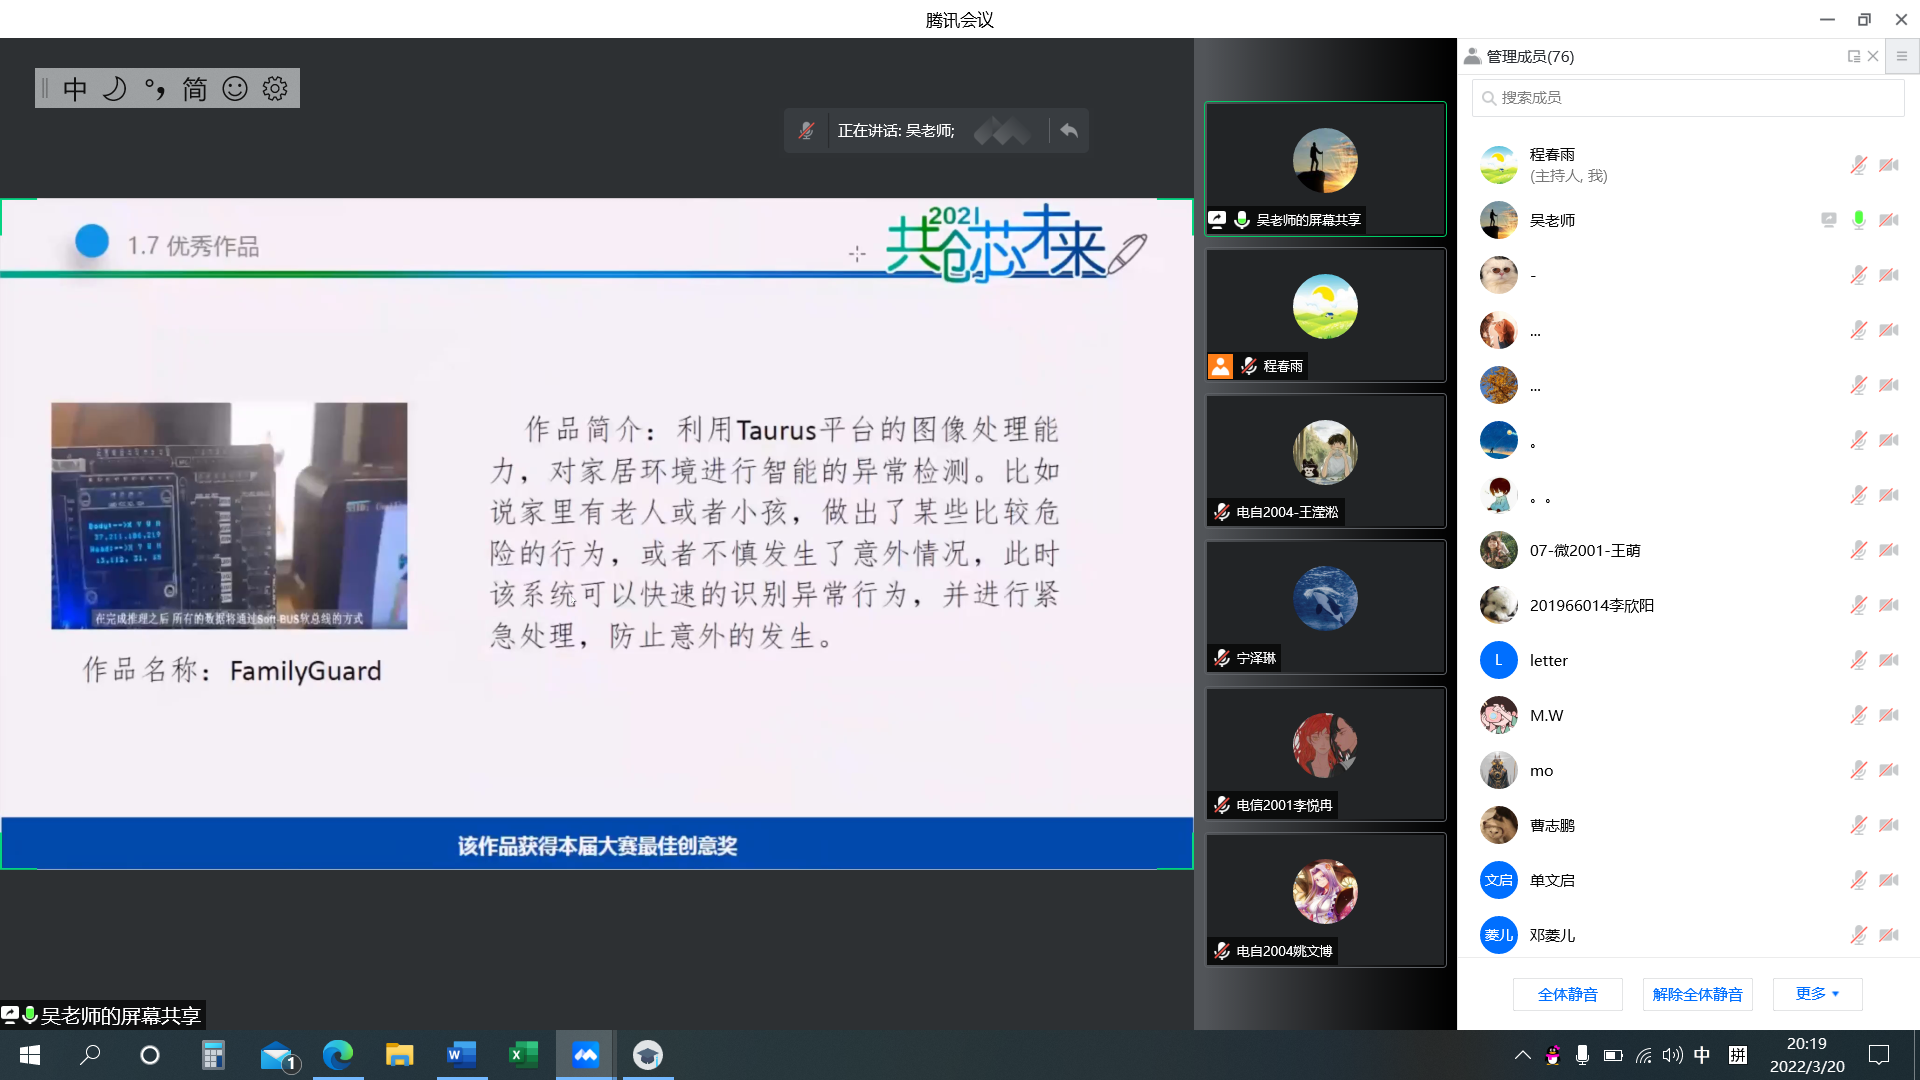
Task: Open the emoji panel in IME toolbar
Action: 235,89
